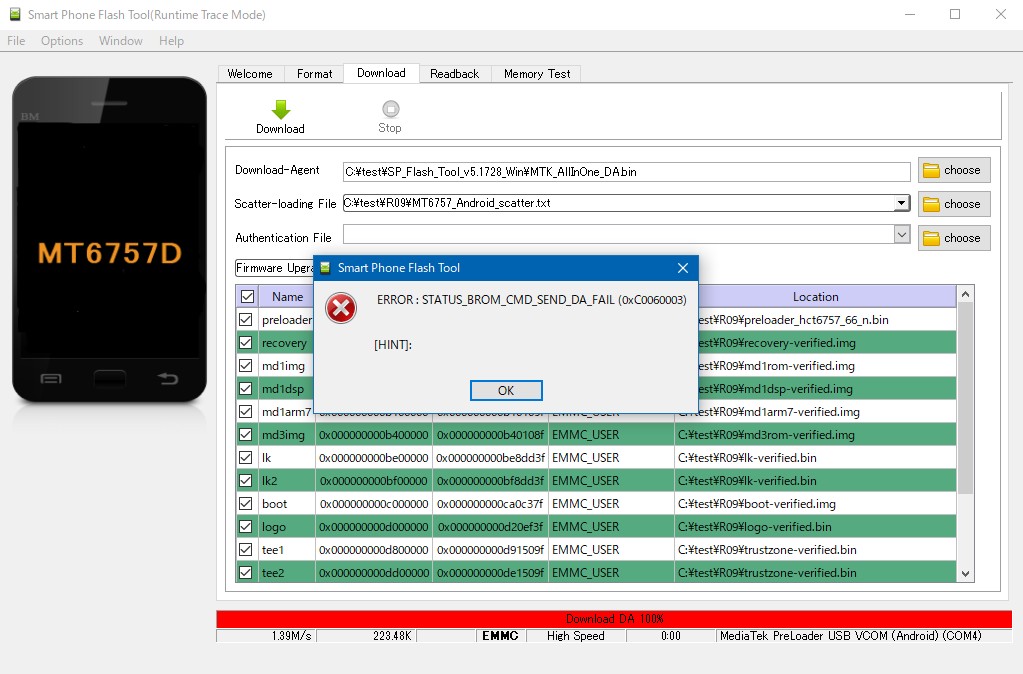Choose a Scatter-loading file
This screenshot has height=674, width=1023.
954,204
